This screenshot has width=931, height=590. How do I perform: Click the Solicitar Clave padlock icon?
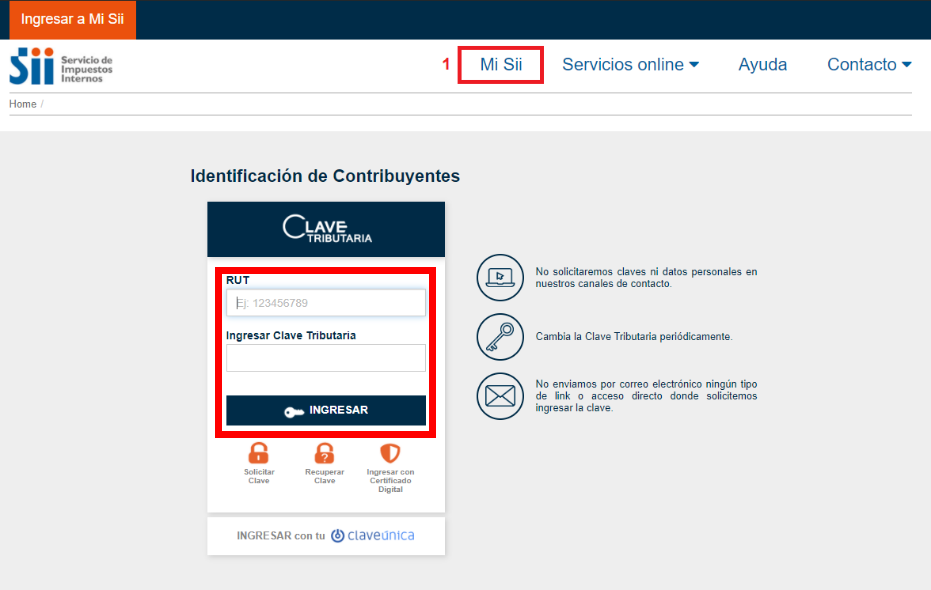pos(258,453)
